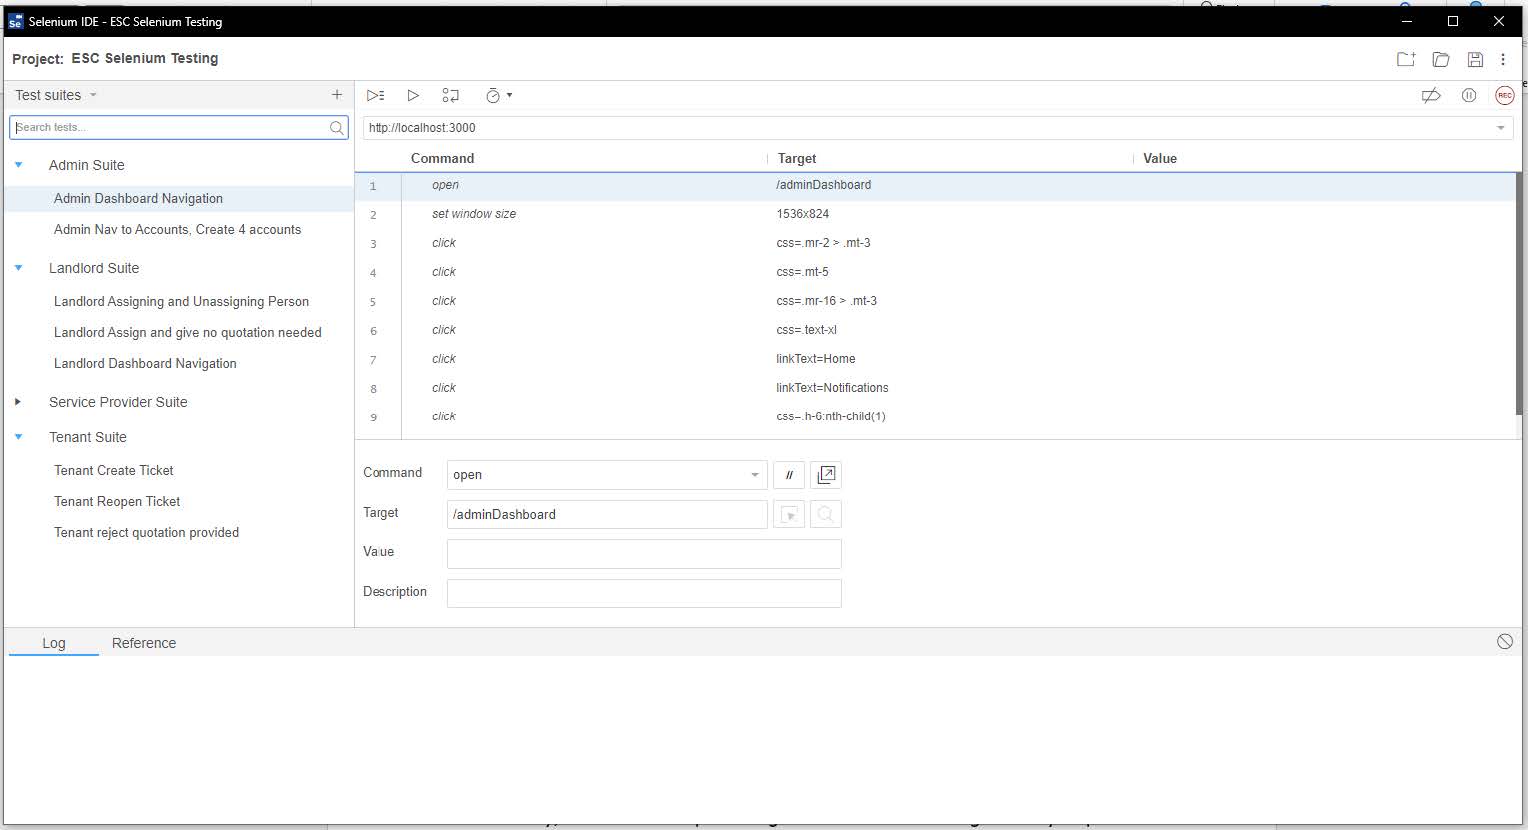Open the kebab menu for more project options
The width and height of the screenshot is (1528, 830).
[x=1504, y=59]
